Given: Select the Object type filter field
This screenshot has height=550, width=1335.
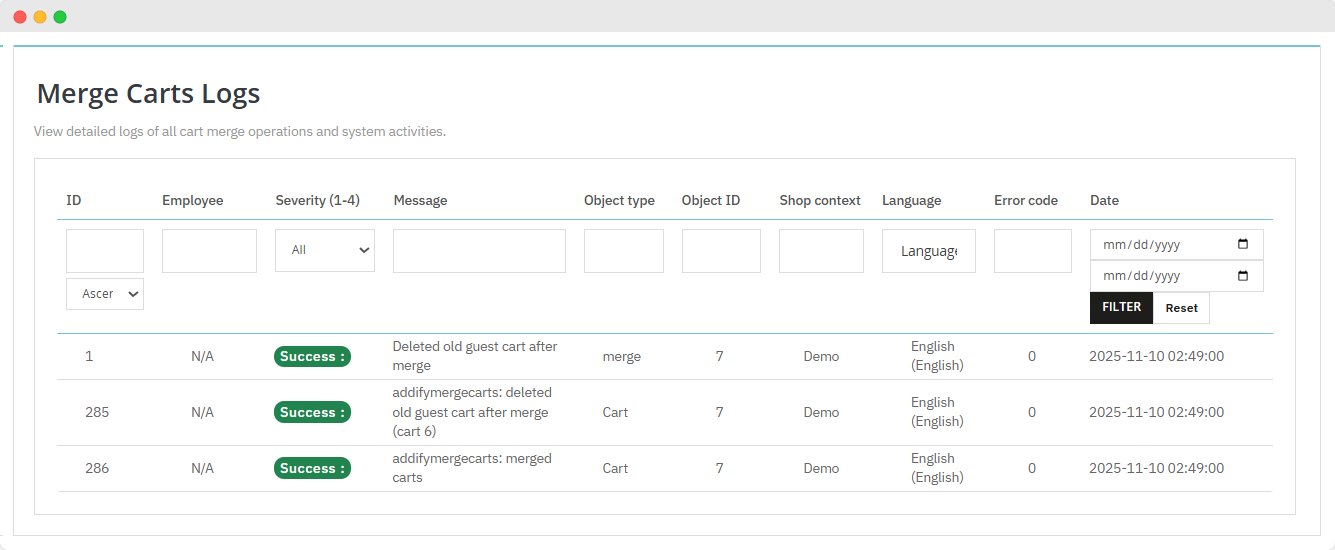Looking at the screenshot, I should 623,251.
